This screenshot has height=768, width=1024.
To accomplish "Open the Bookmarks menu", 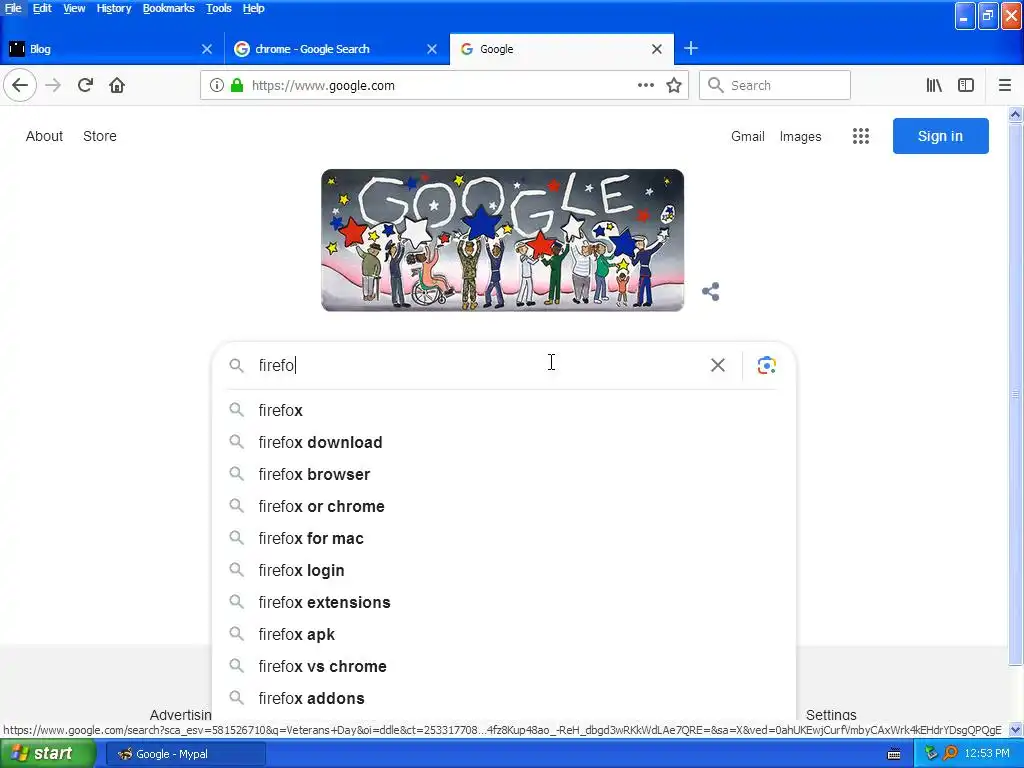I will pos(168,8).
